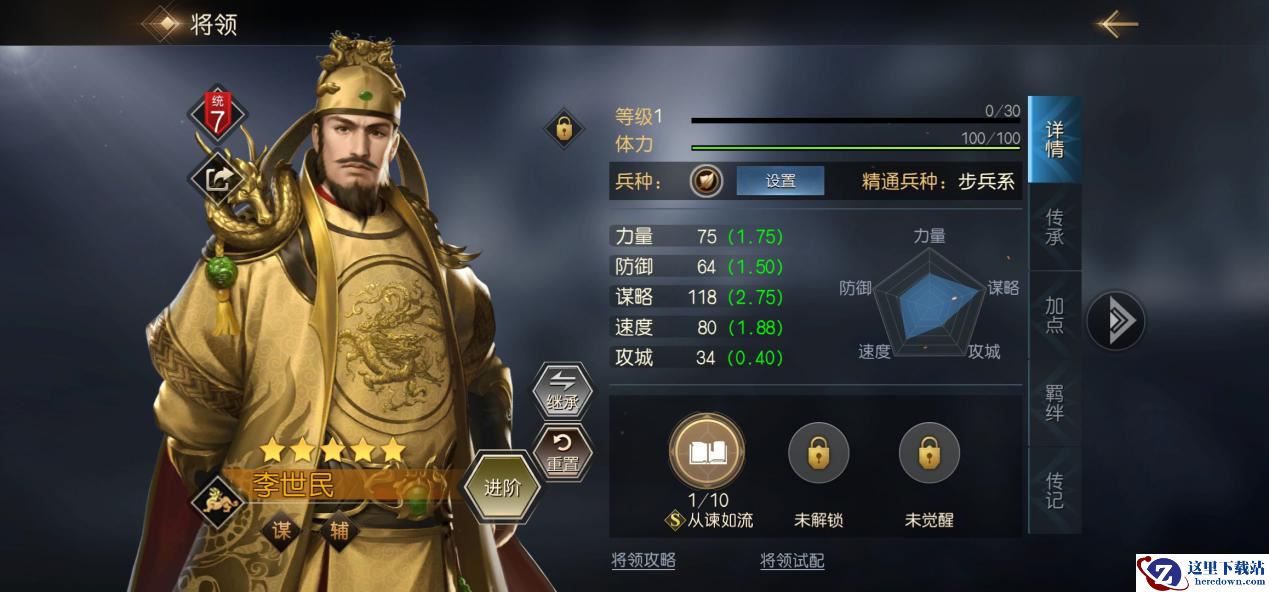Open the 从谏如流 skill book icon
The image size is (1269, 592).
click(x=707, y=452)
